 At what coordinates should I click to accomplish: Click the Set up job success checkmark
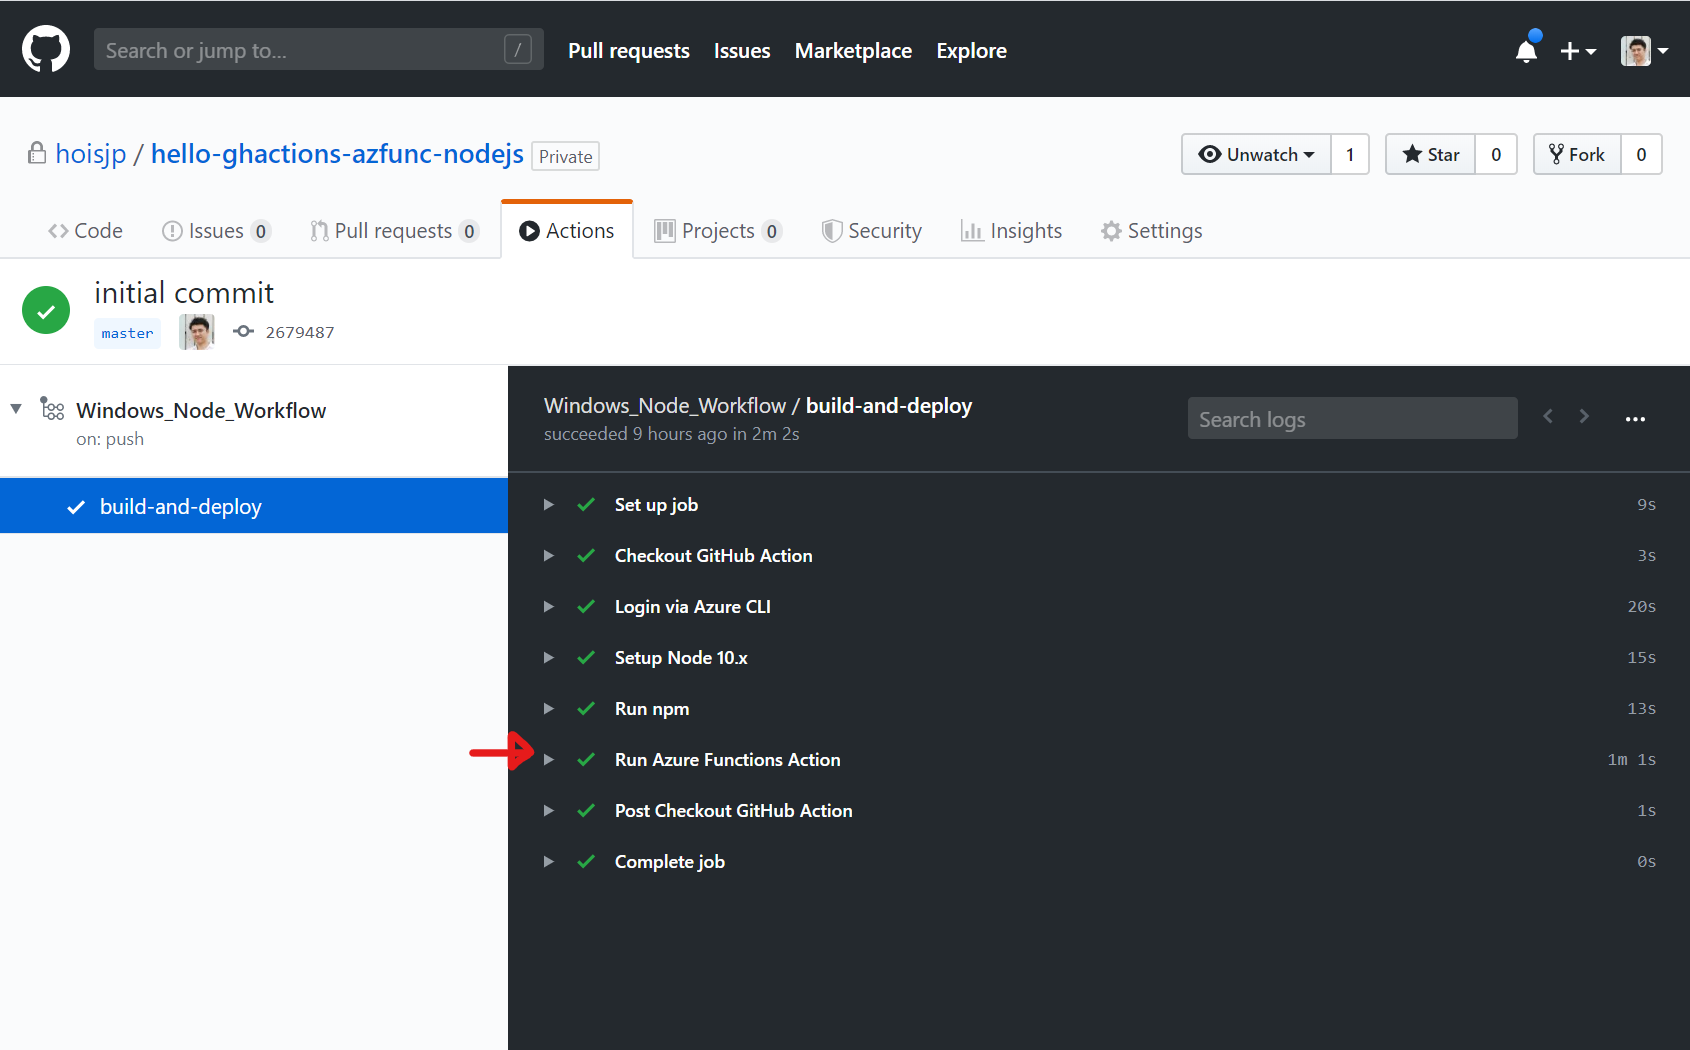coord(586,505)
